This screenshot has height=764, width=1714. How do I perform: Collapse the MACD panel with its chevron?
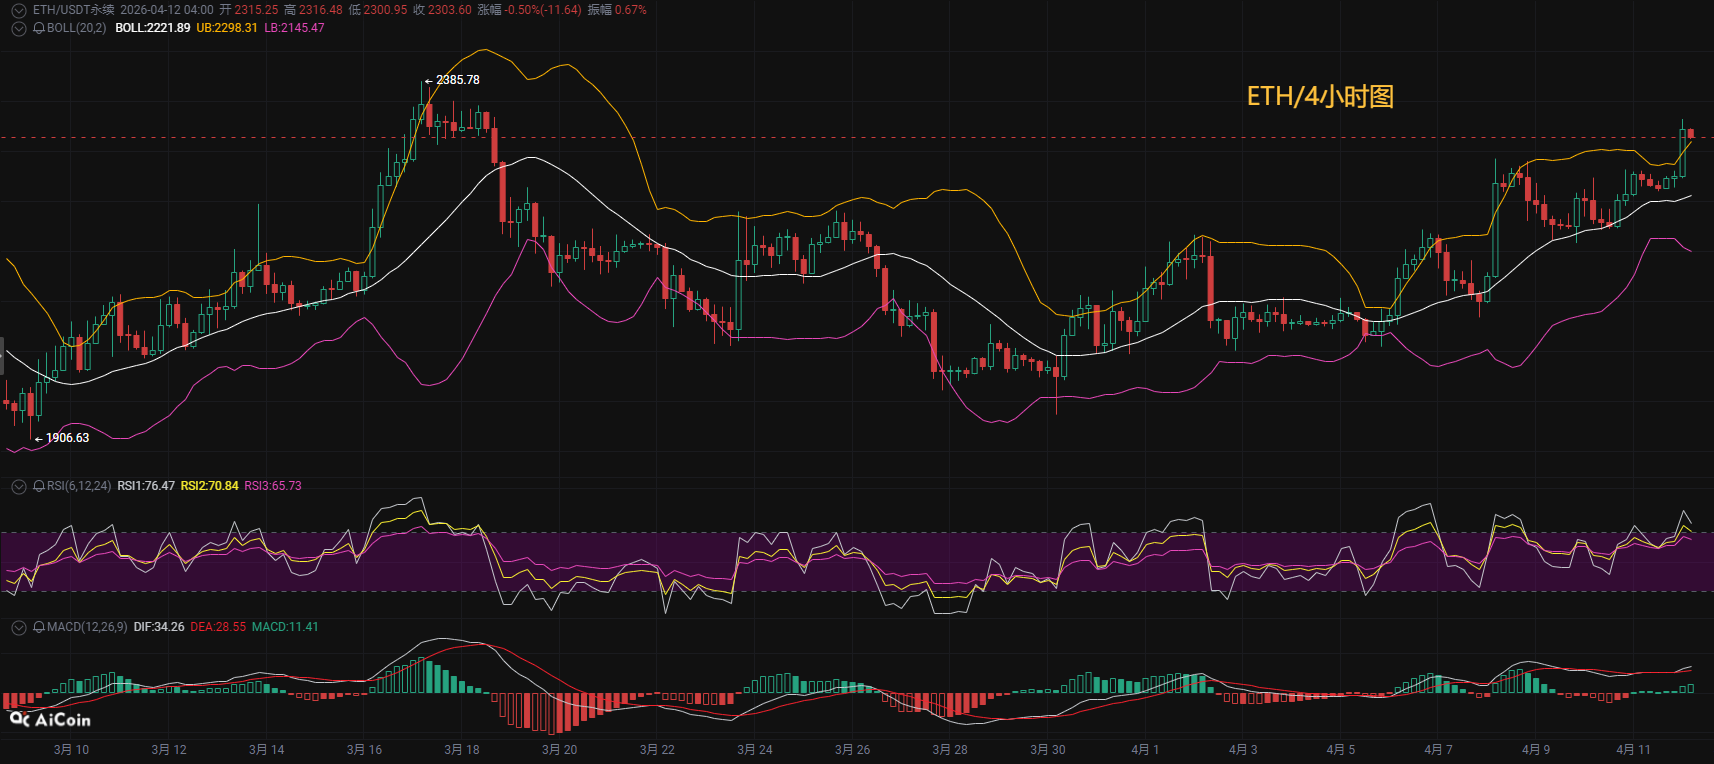point(18,627)
